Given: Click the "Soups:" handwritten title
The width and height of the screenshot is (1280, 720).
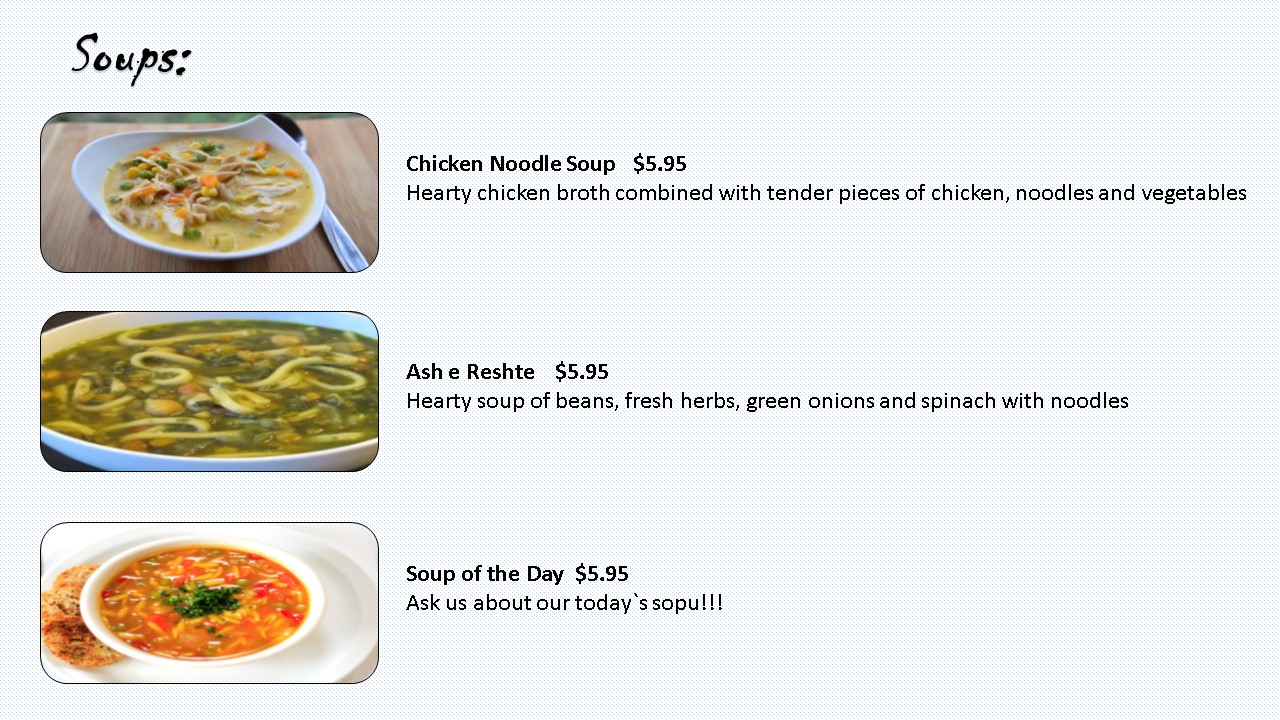Looking at the screenshot, I should tap(130, 56).
